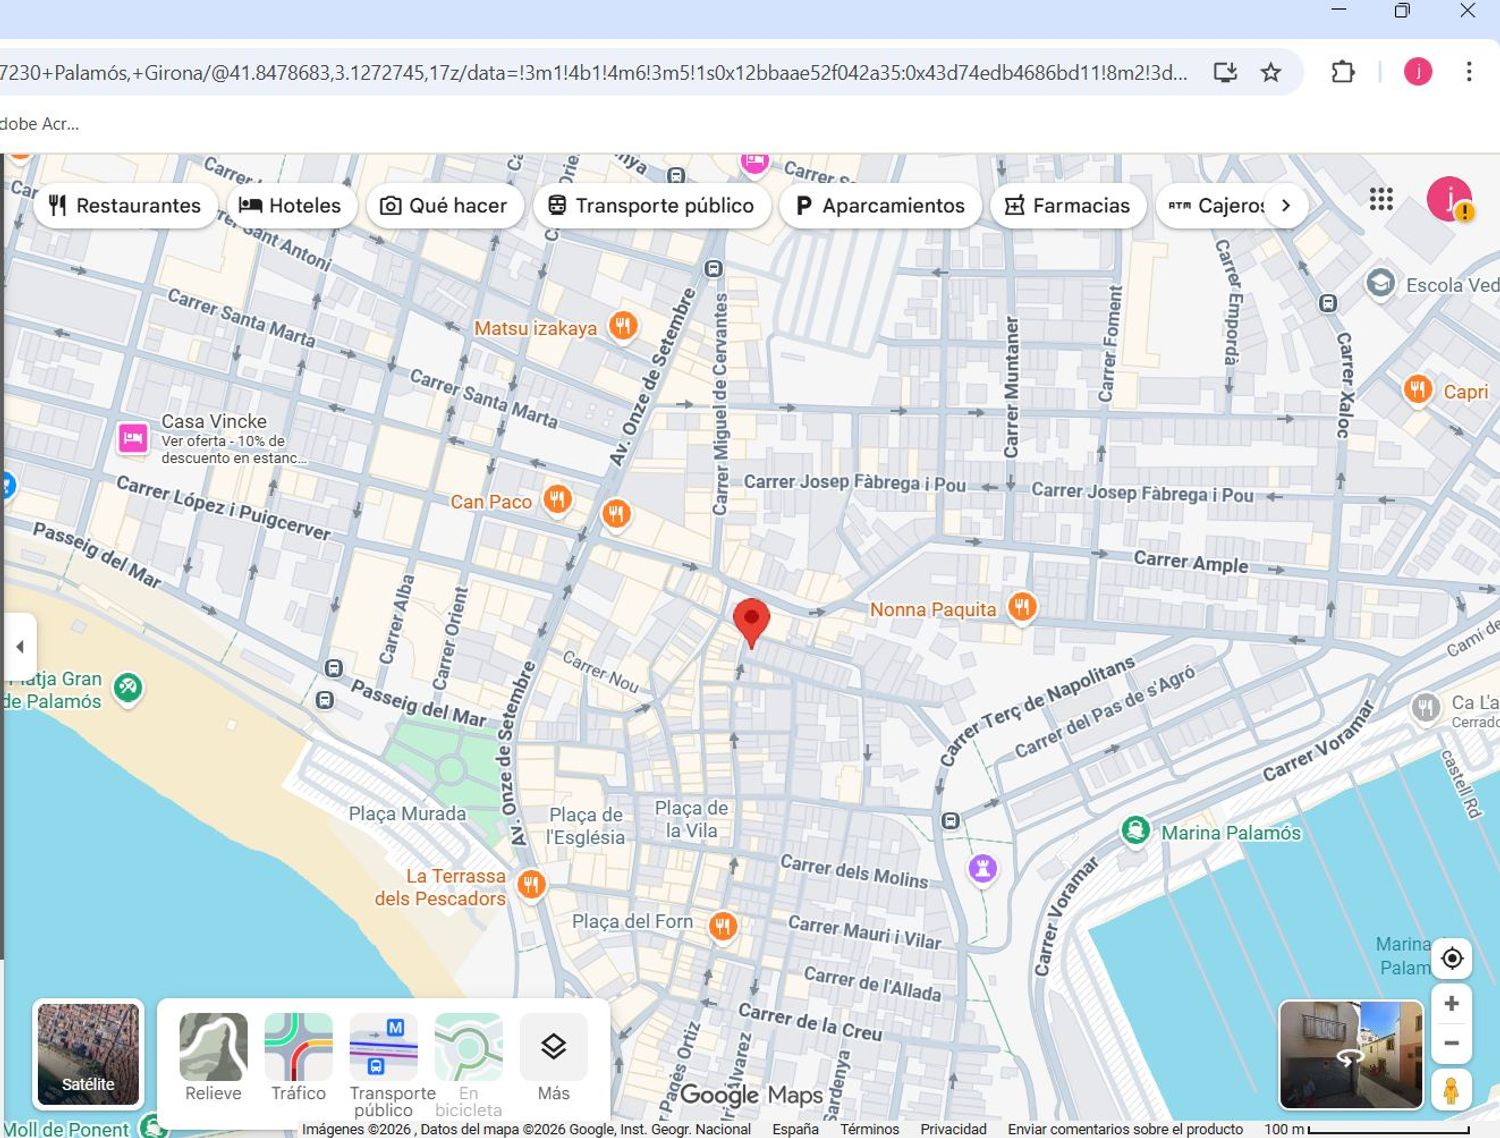Open the Casa Vincke hotel marker
This screenshot has width=1500, height=1138.
coord(133,438)
